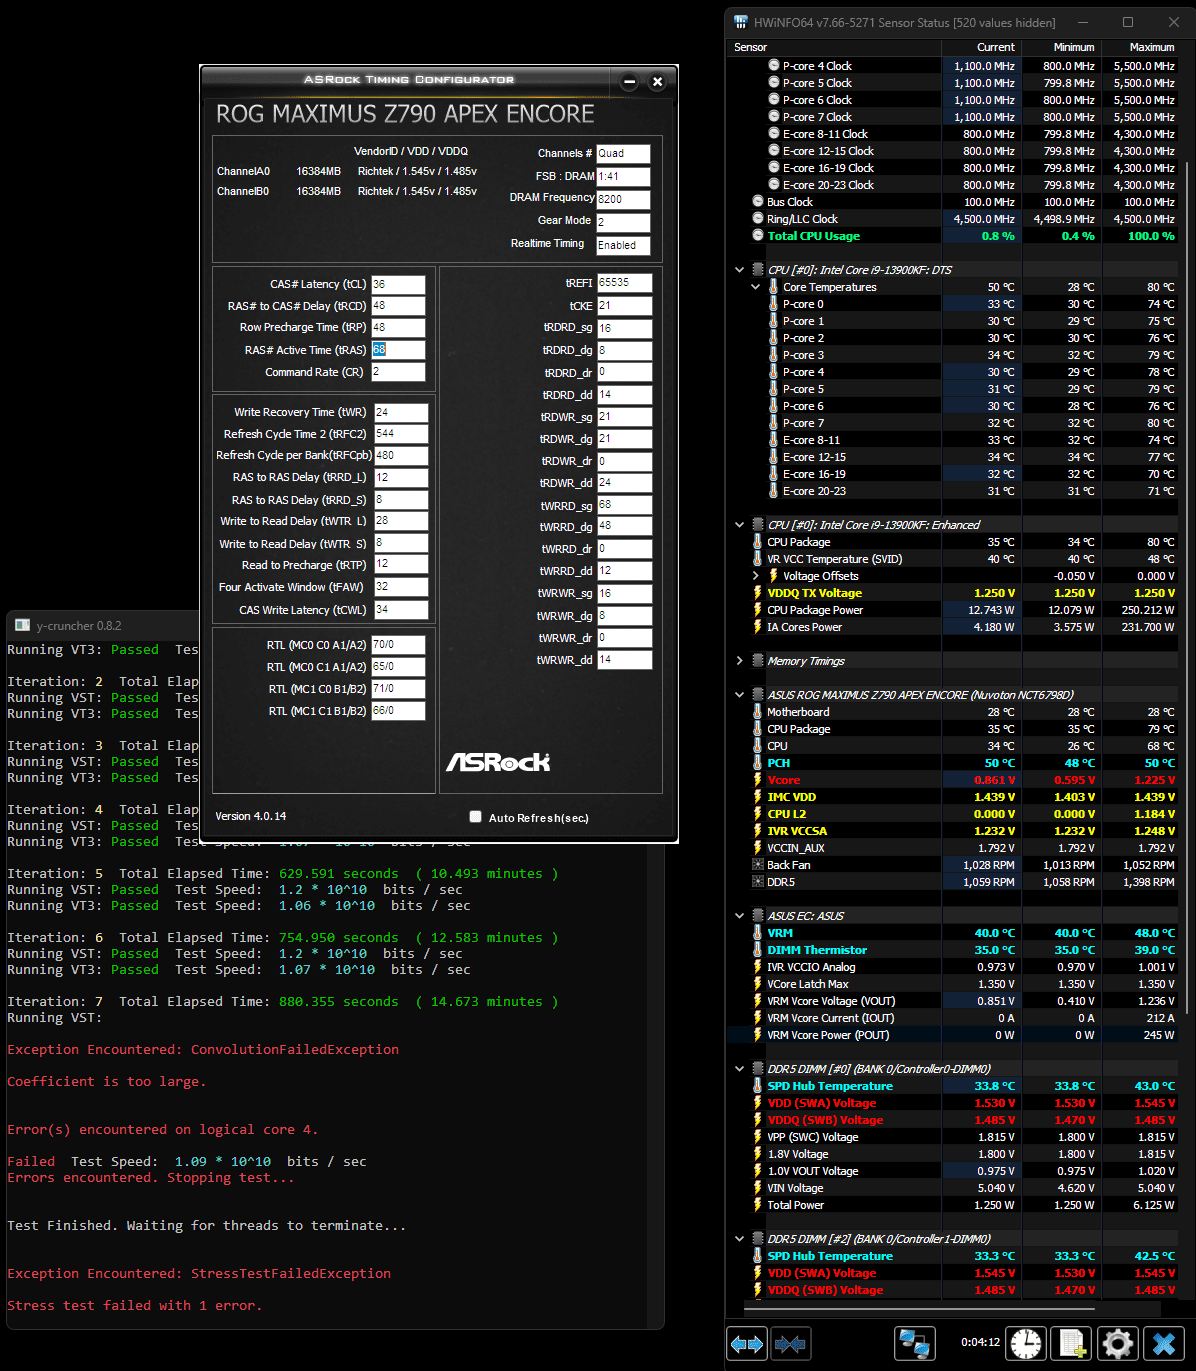Click the tRAS value field
Screen dimensions: 1196x1371
[x=398, y=350]
